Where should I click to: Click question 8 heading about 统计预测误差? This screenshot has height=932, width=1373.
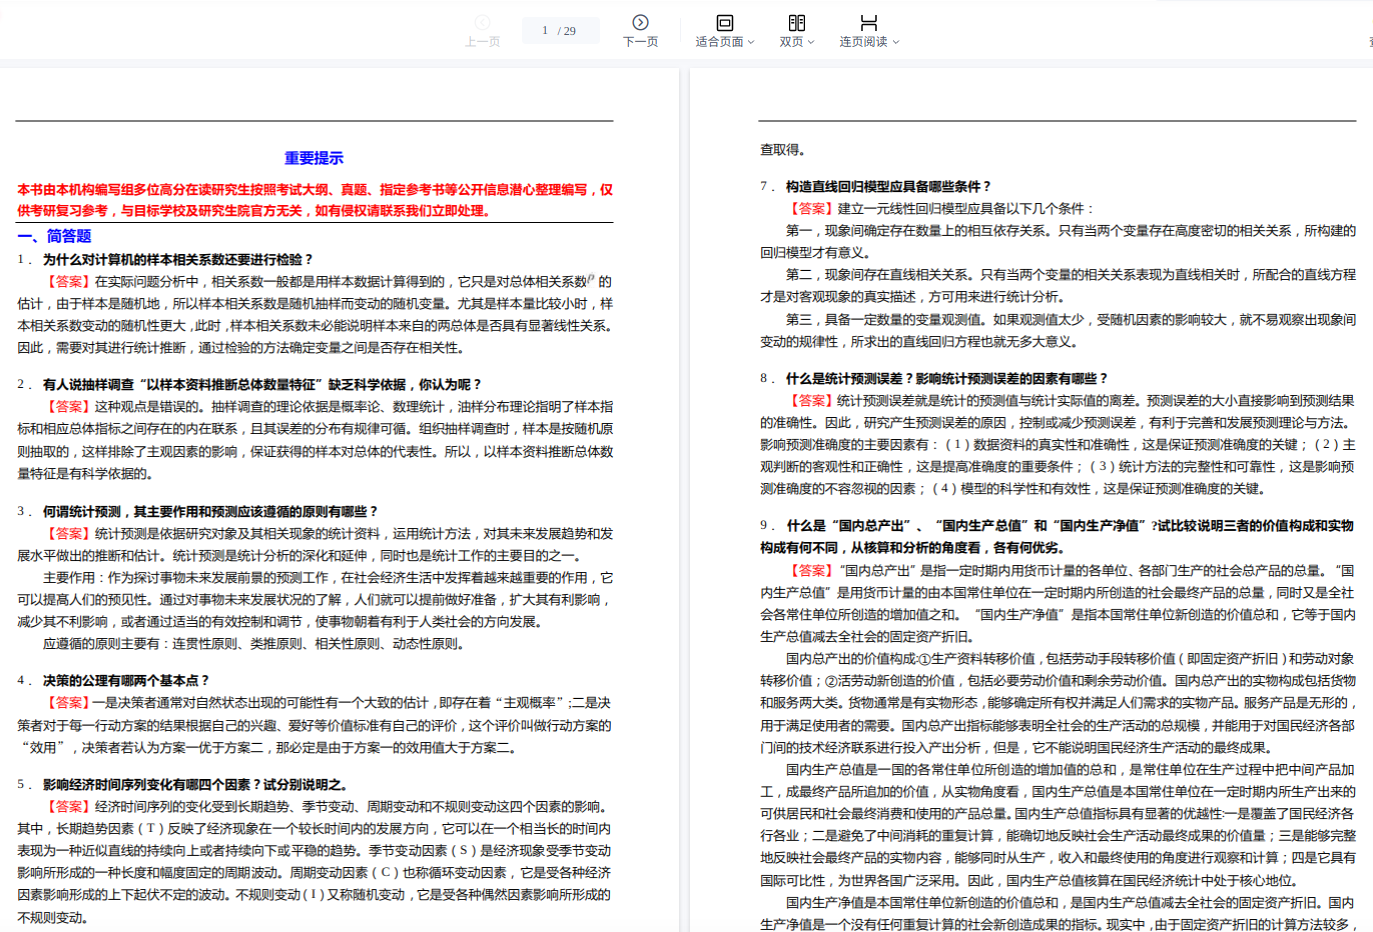click(x=947, y=378)
